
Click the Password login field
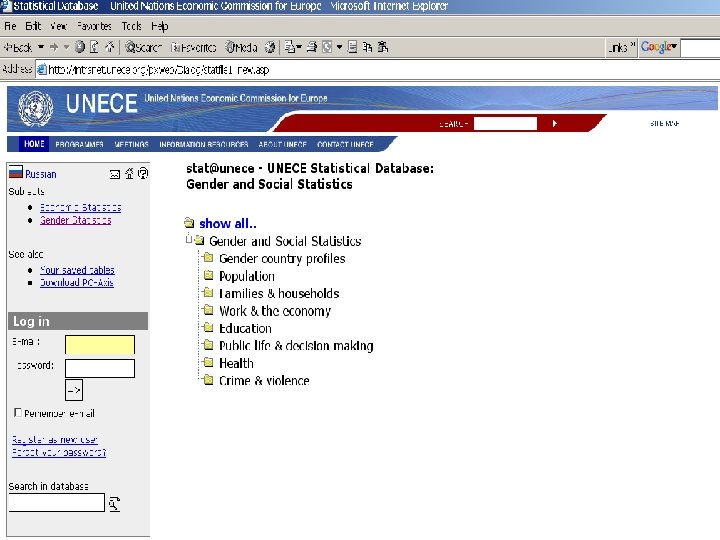[100, 368]
